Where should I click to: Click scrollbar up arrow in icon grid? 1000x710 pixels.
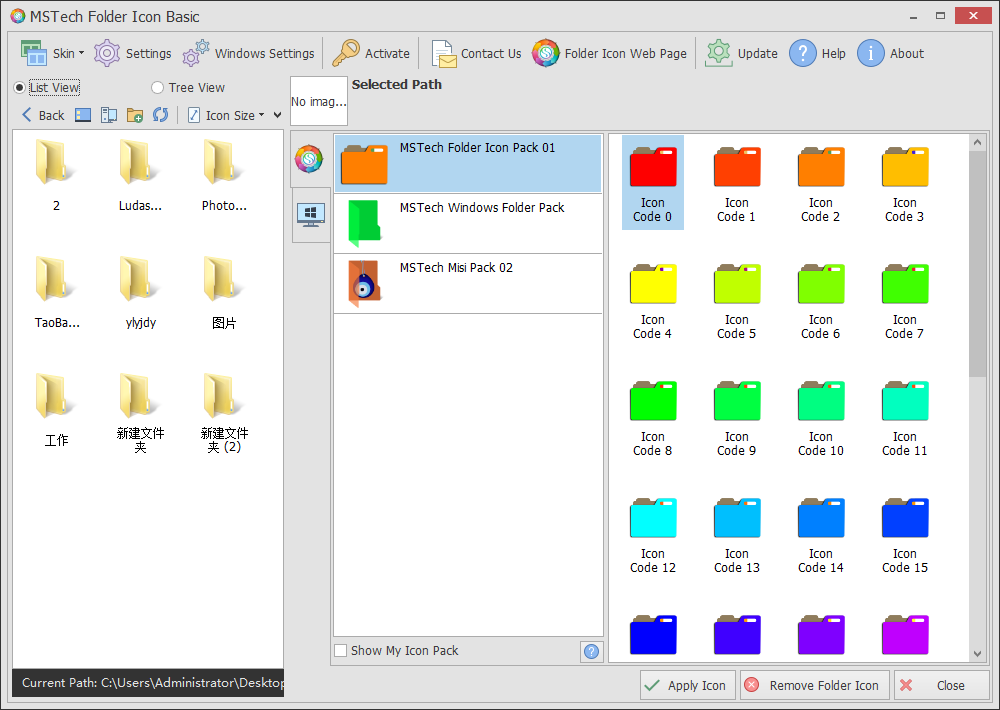point(978,143)
